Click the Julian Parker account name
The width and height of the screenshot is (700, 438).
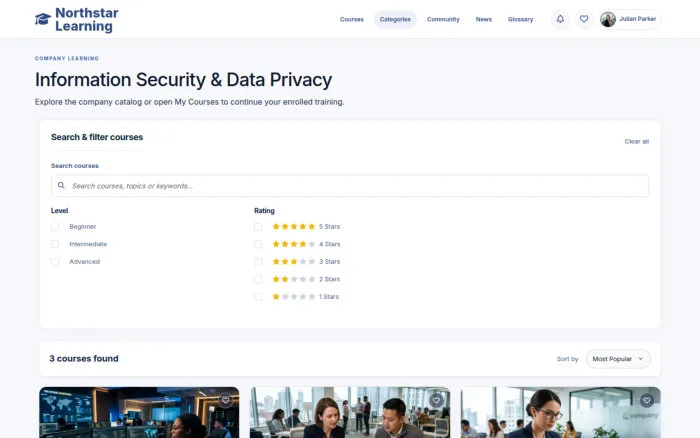pyautogui.click(x=638, y=19)
